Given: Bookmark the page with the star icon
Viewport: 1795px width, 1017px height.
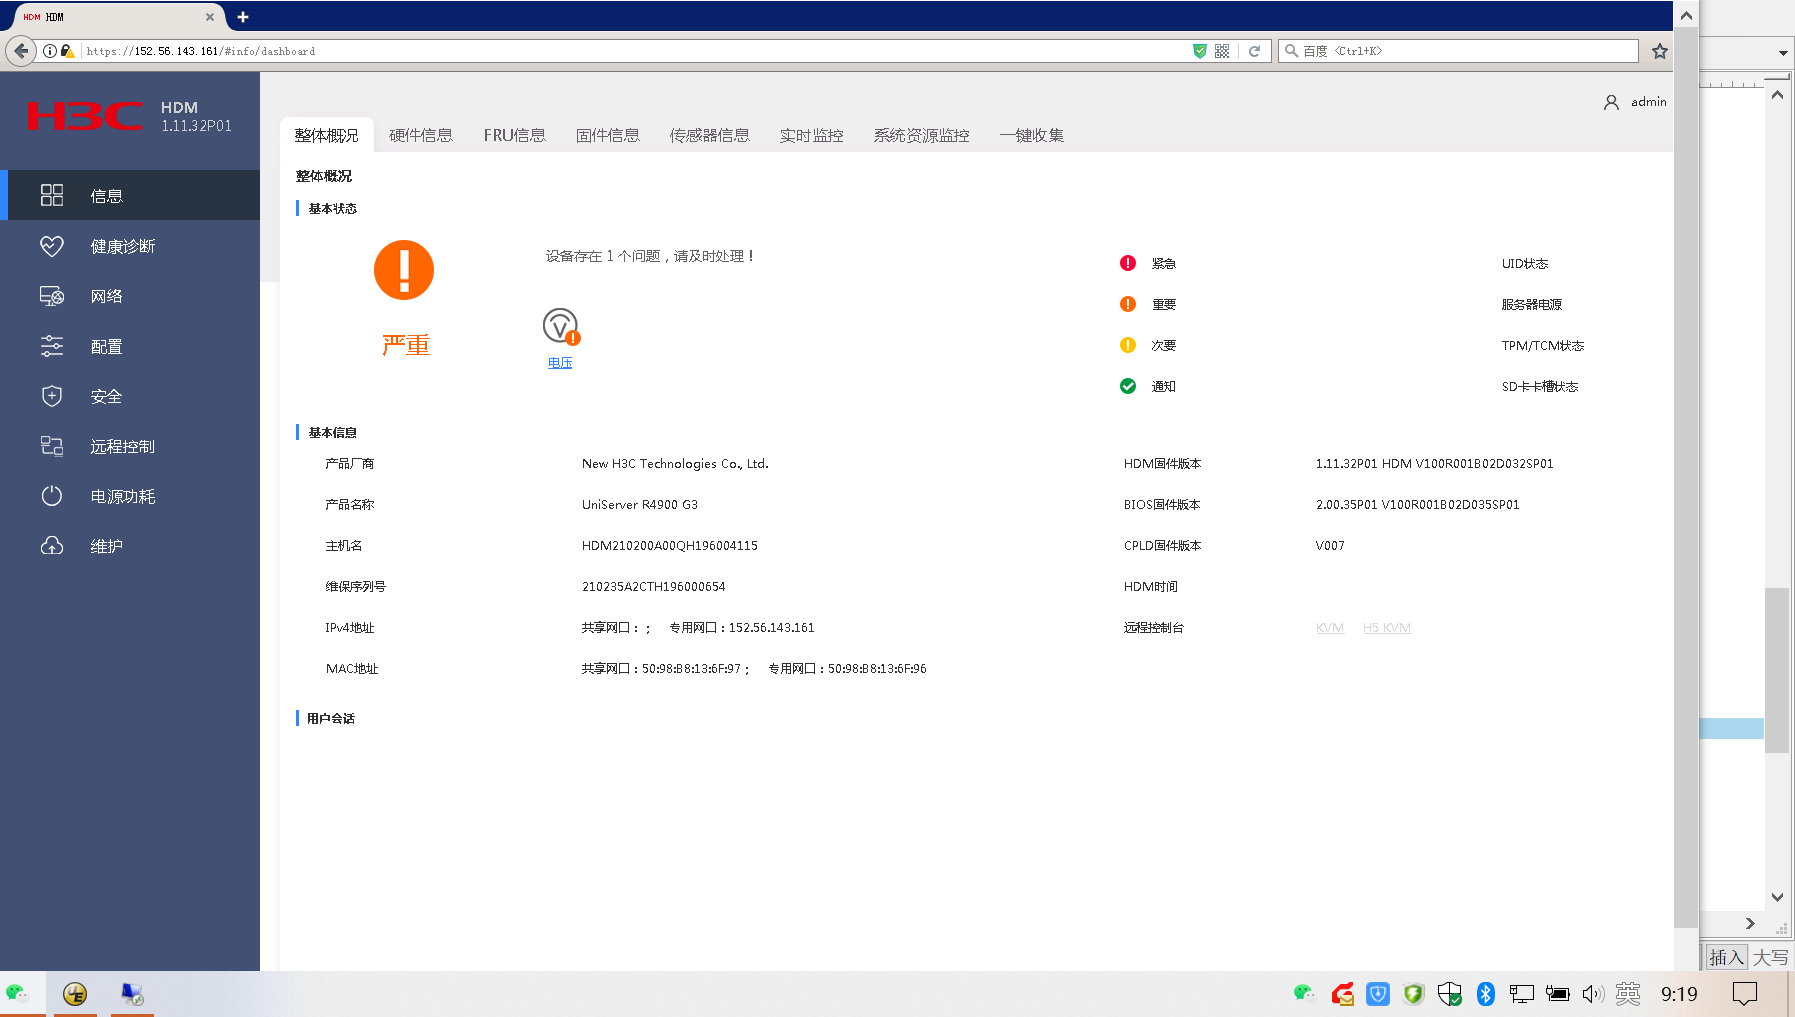Looking at the screenshot, I should (1660, 51).
